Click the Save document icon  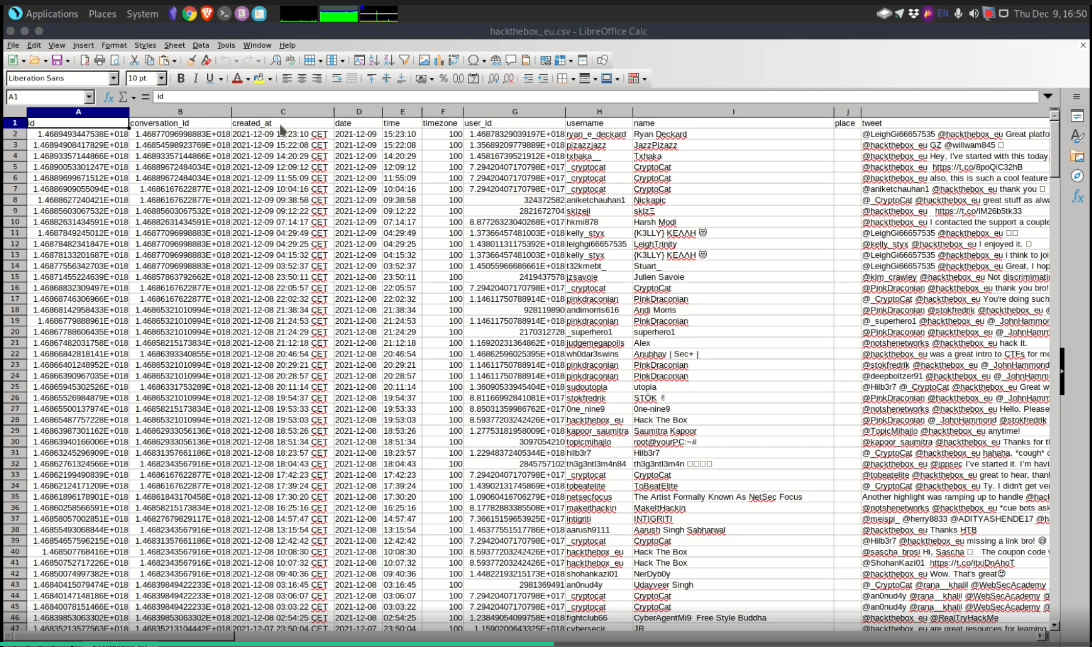56,61
